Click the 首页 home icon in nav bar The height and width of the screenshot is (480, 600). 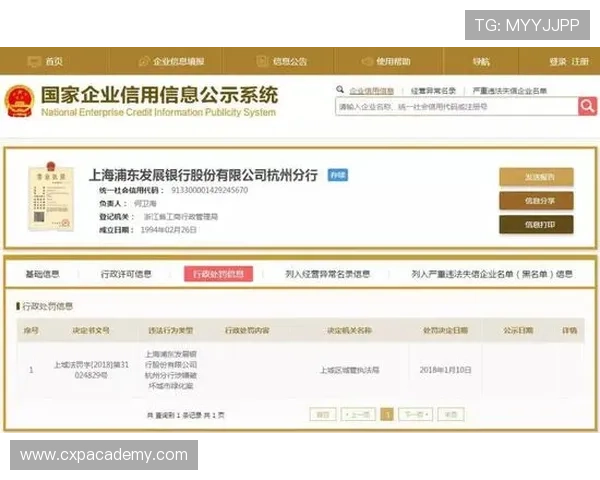(34, 61)
